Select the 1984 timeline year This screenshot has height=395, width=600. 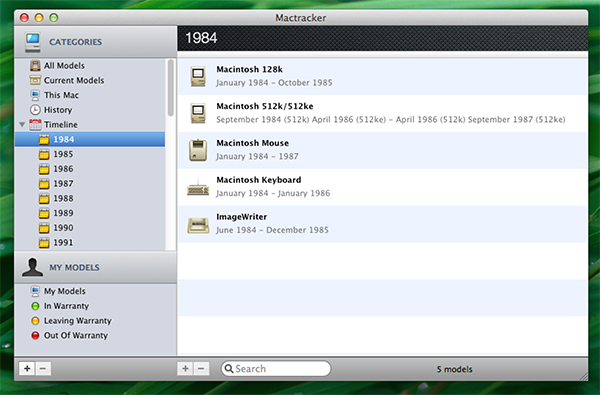pos(90,139)
